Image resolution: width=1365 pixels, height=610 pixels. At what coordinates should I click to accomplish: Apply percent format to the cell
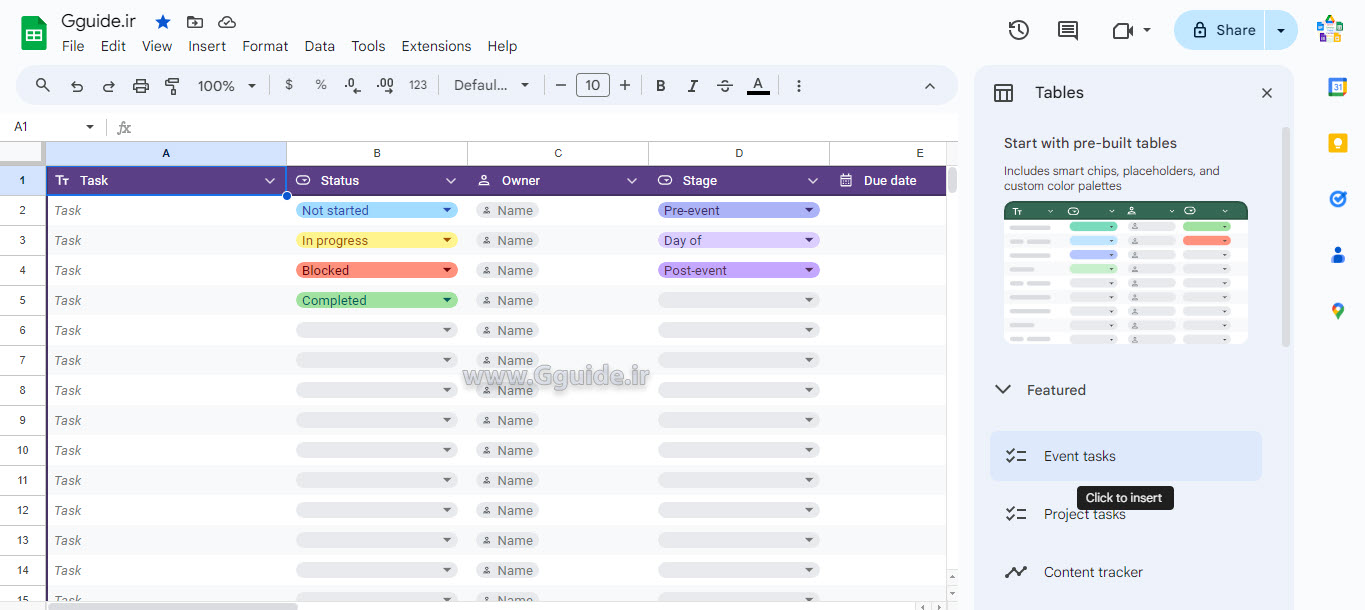[320, 85]
